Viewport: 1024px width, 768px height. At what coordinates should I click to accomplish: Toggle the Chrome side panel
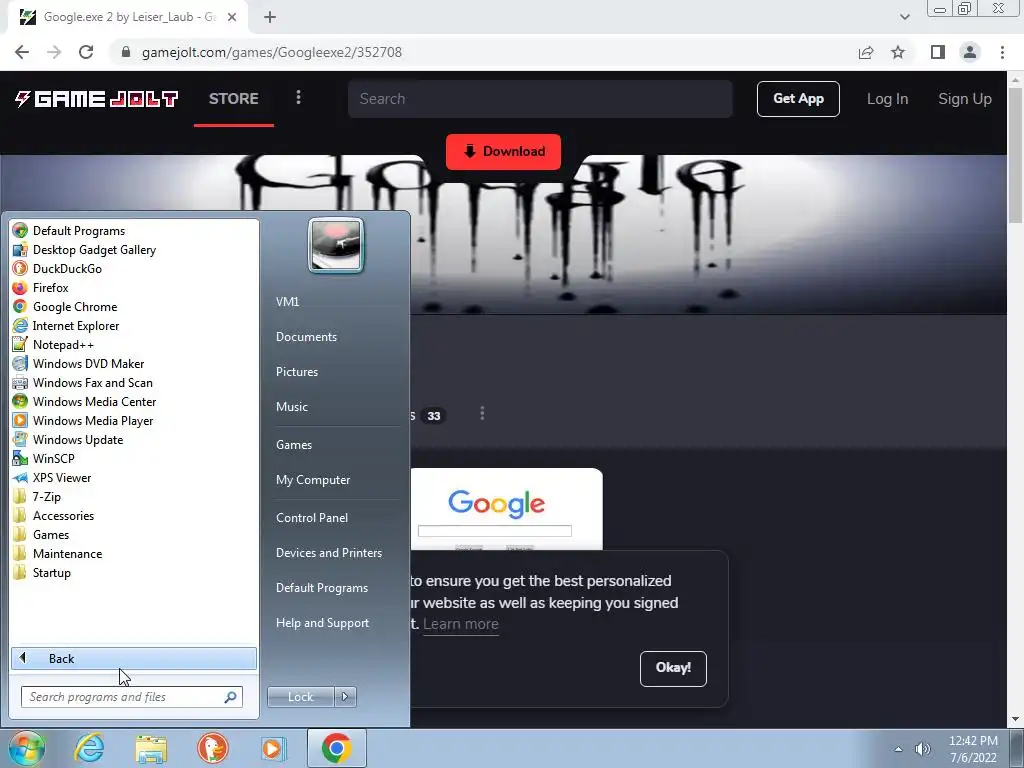pos(938,52)
